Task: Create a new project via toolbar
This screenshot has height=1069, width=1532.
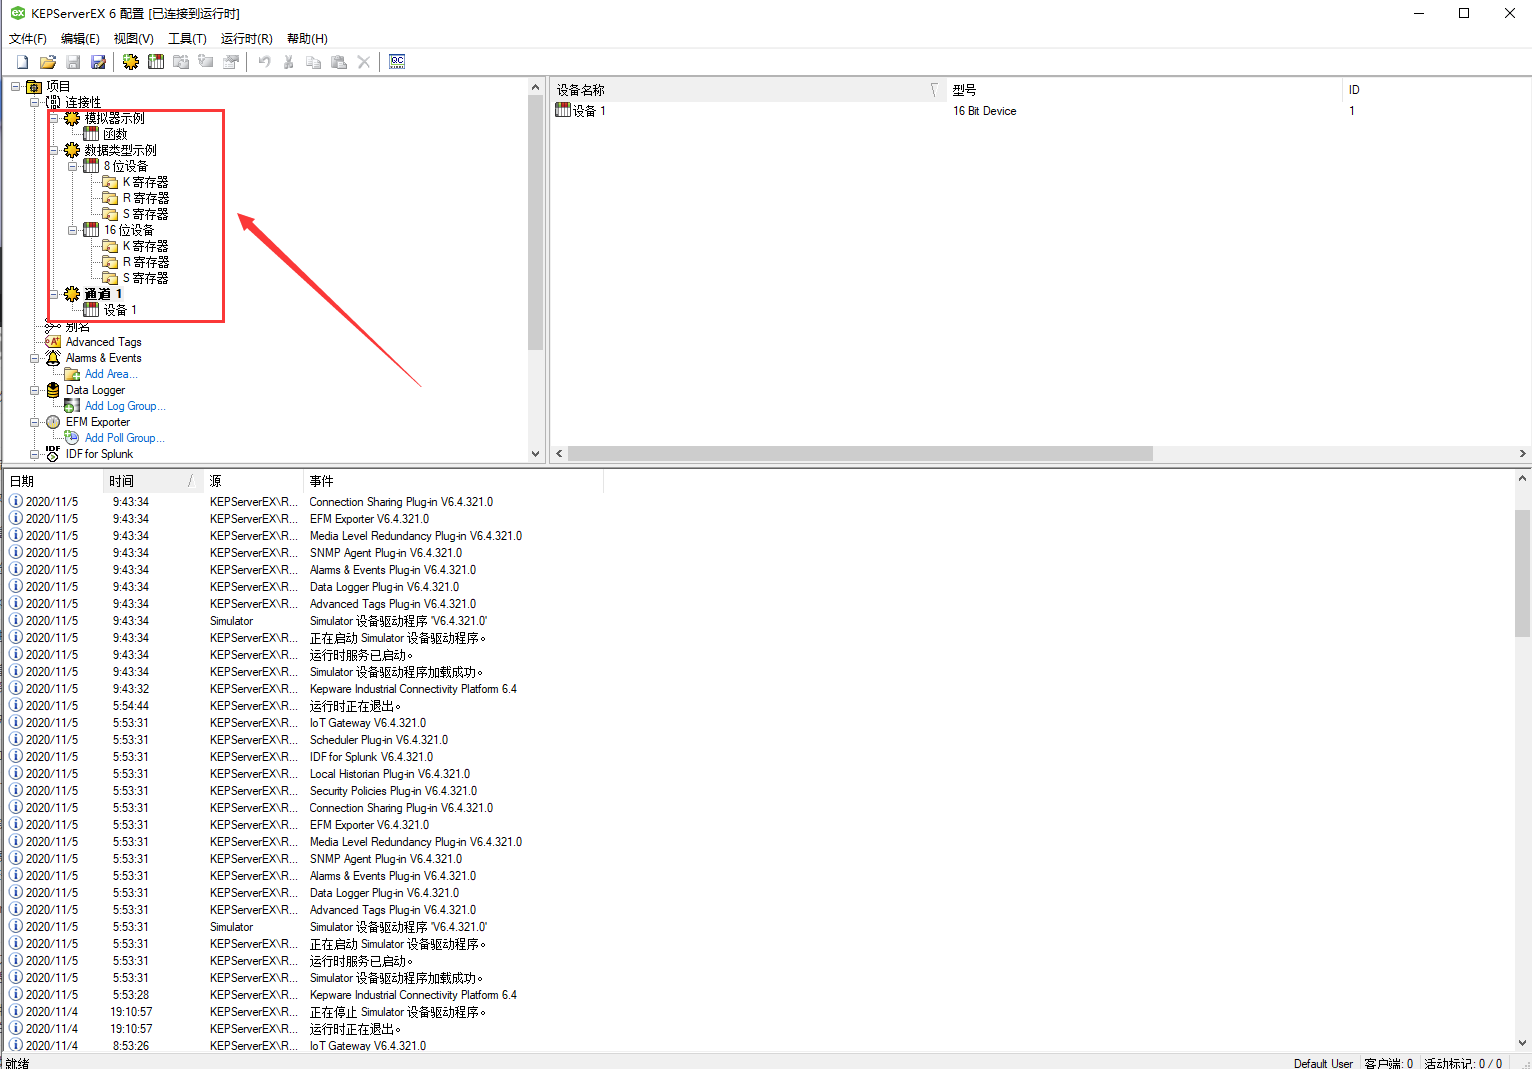Action: click(22, 62)
